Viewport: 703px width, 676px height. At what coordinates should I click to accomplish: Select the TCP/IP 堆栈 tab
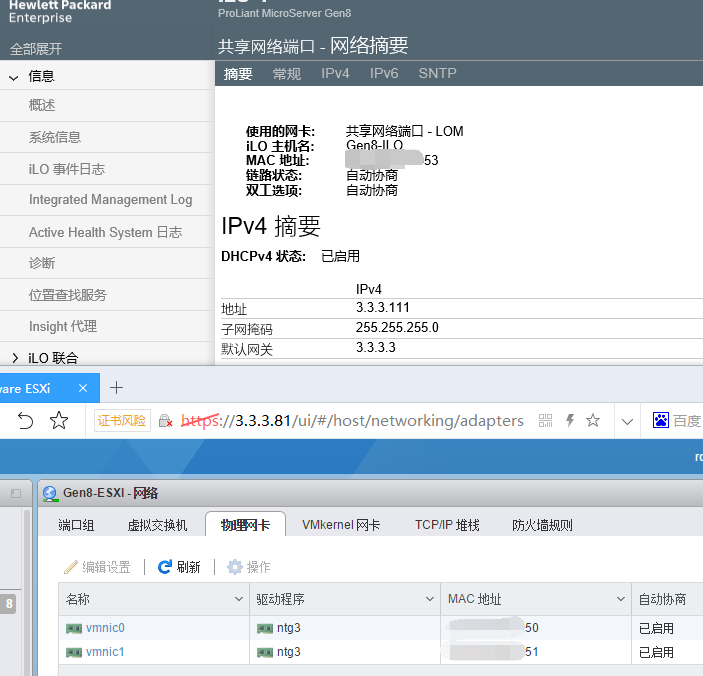pyautogui.click(x=447, y=525)
